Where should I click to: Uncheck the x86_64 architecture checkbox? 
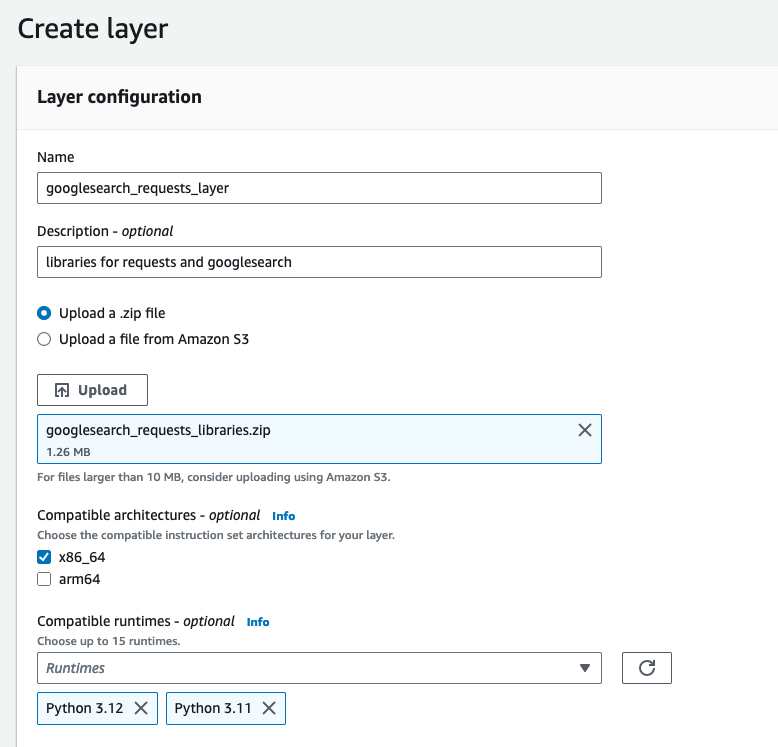pyautogui.click(x=44, y=557)
